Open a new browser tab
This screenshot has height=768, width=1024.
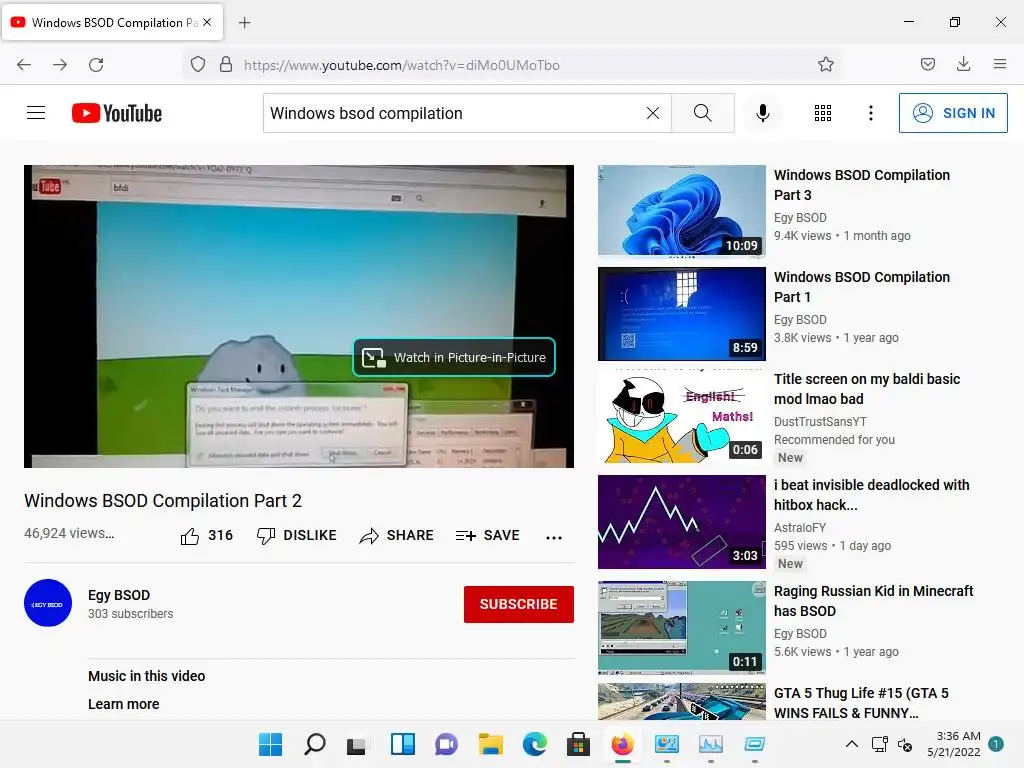tap(245, 23)
